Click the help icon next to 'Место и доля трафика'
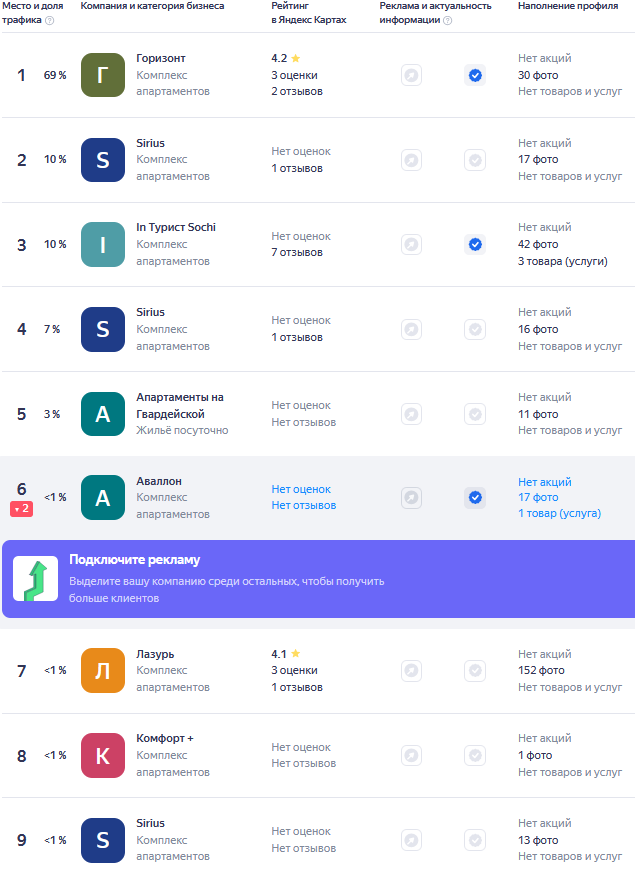Screen dimensions: 635x875 (x=50, y=21)
